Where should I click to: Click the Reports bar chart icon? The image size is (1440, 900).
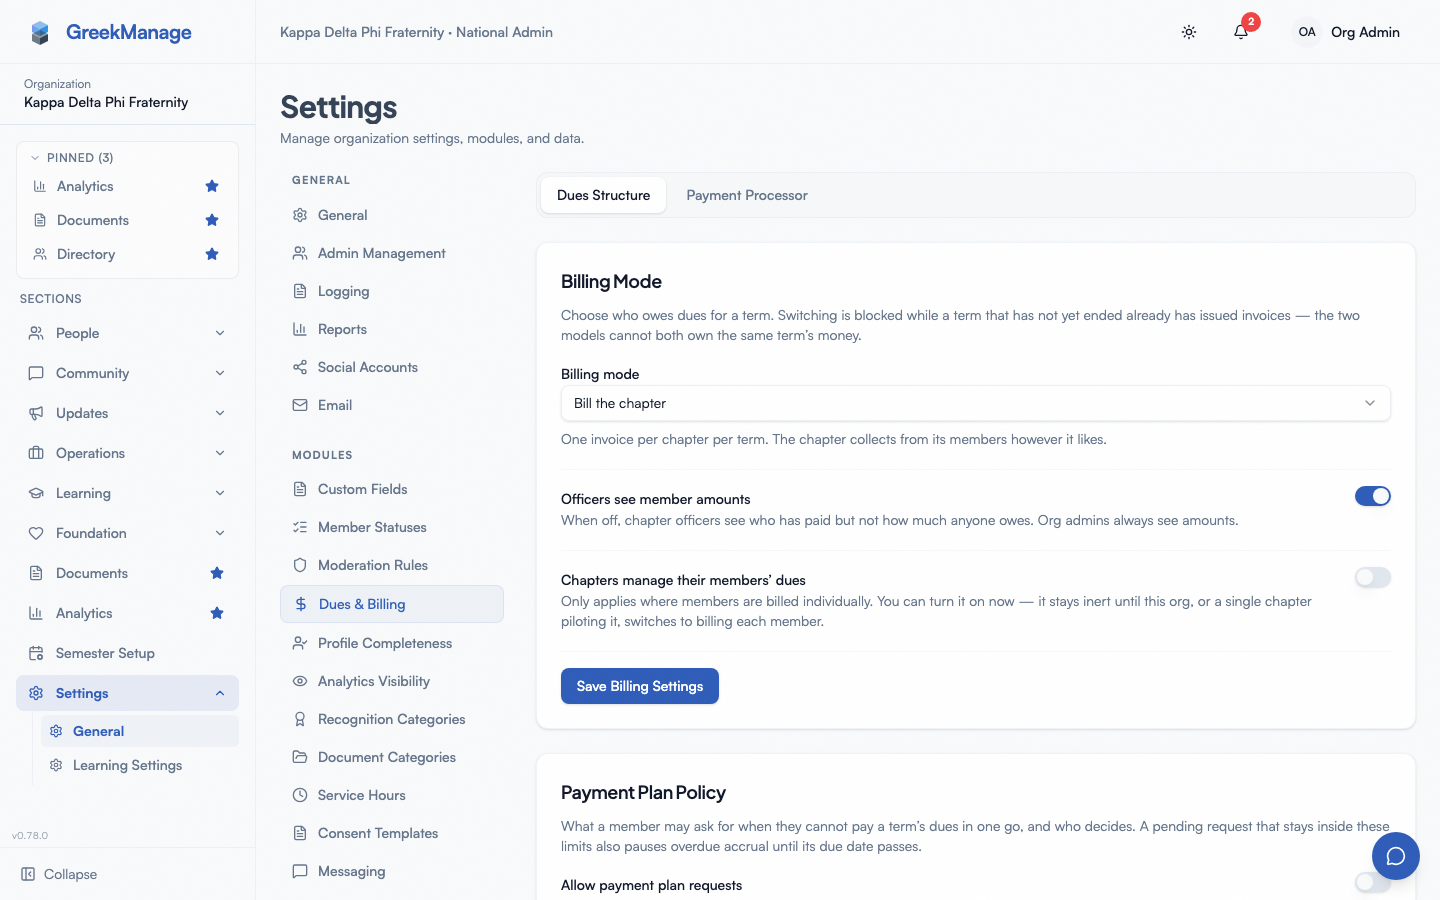point(300,329)
